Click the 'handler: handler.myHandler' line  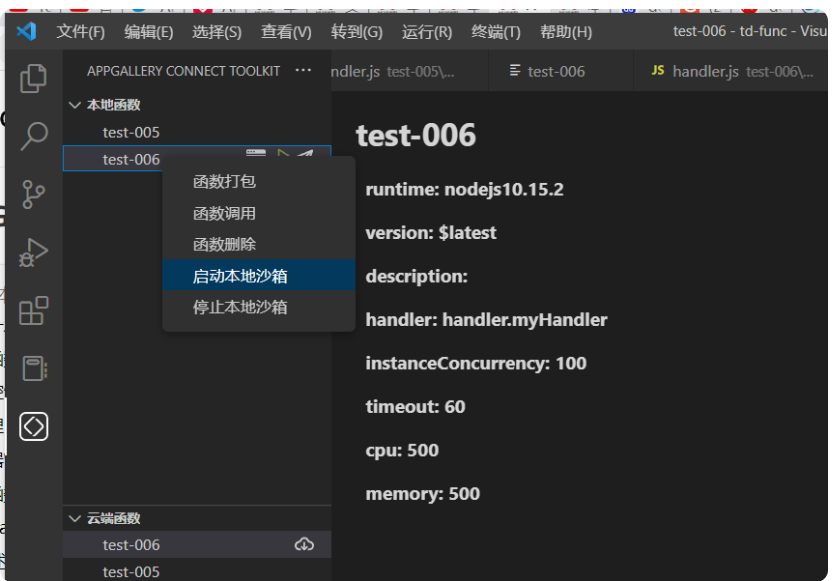486,320
